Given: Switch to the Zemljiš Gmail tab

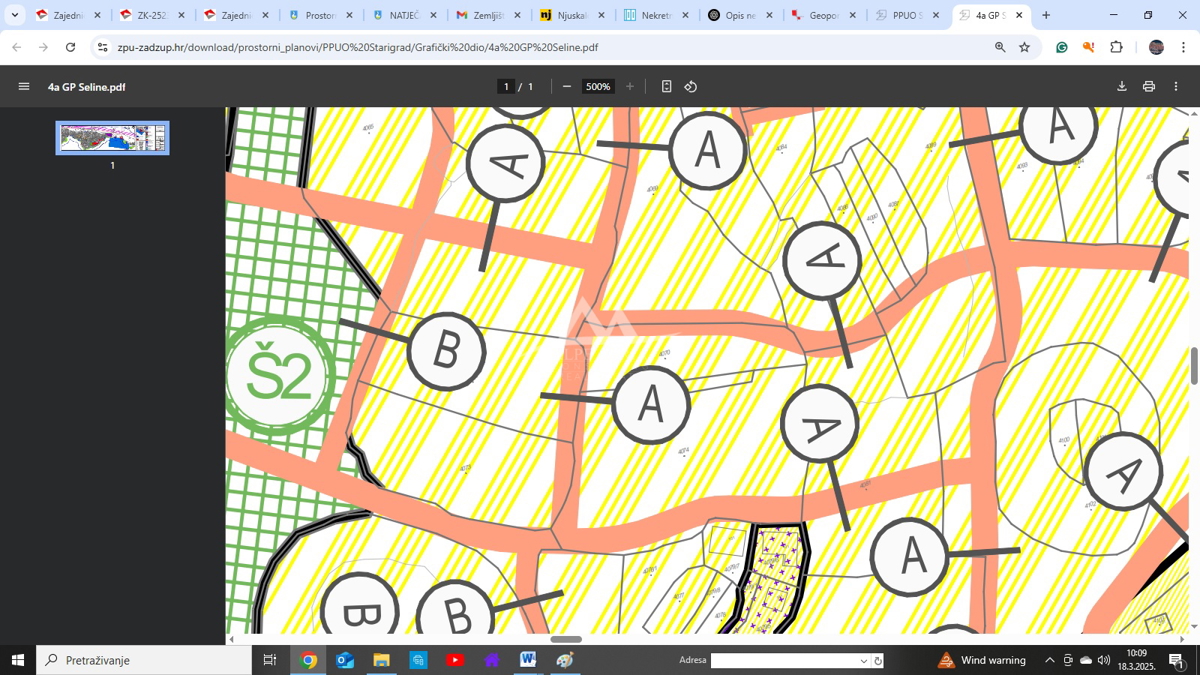Looking at the screenshot, I should [x=488, y=15].
